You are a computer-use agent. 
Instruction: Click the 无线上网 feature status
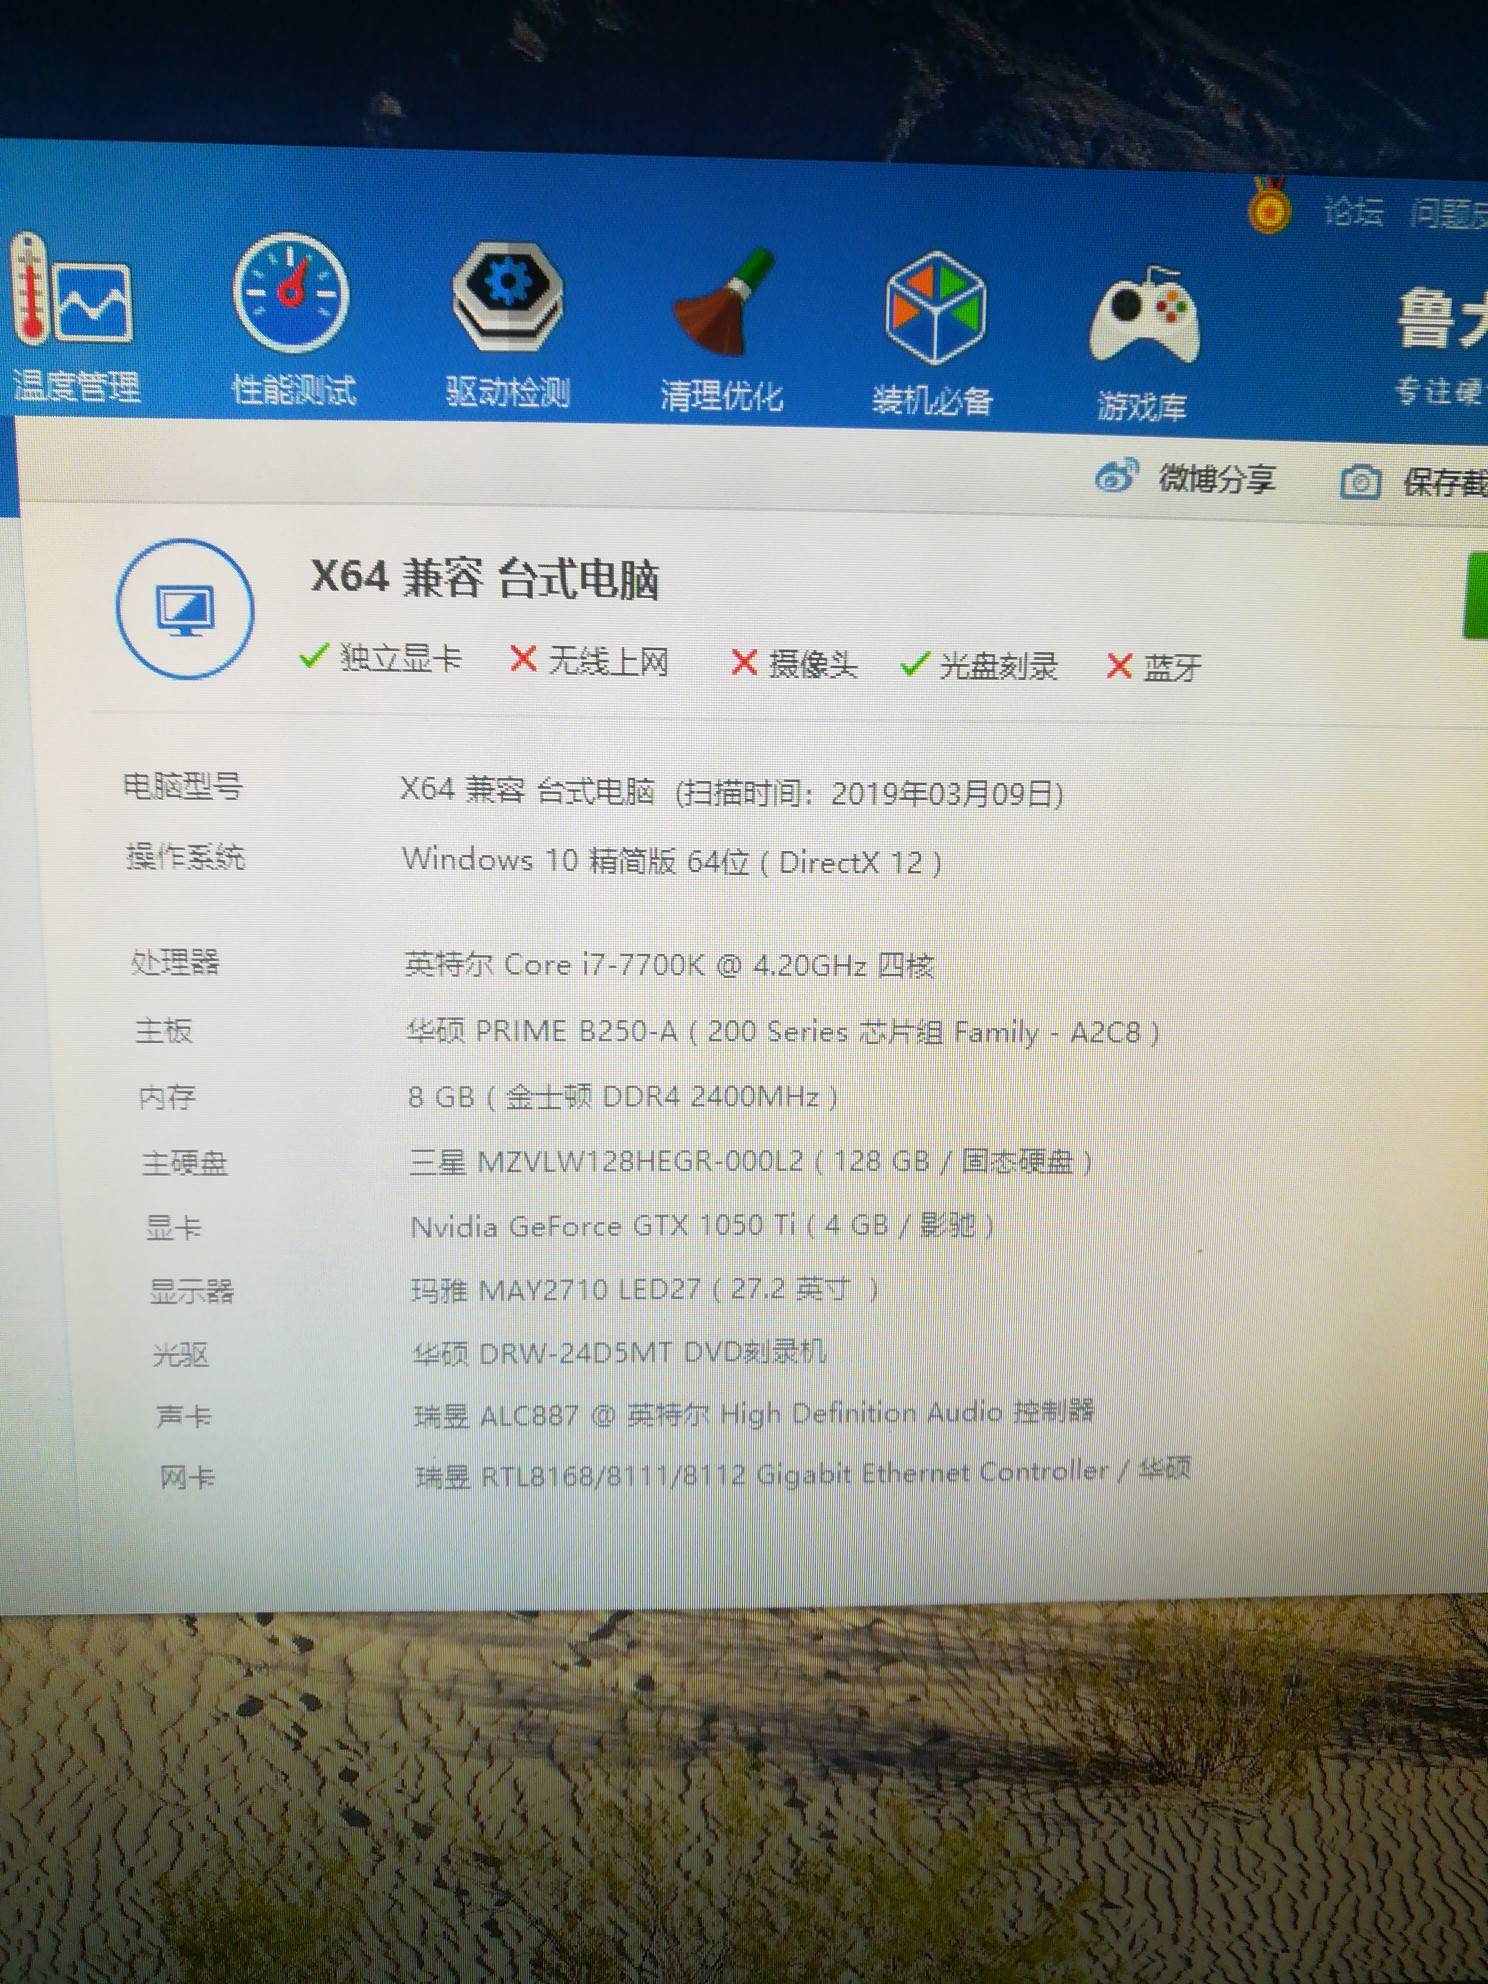589,660
